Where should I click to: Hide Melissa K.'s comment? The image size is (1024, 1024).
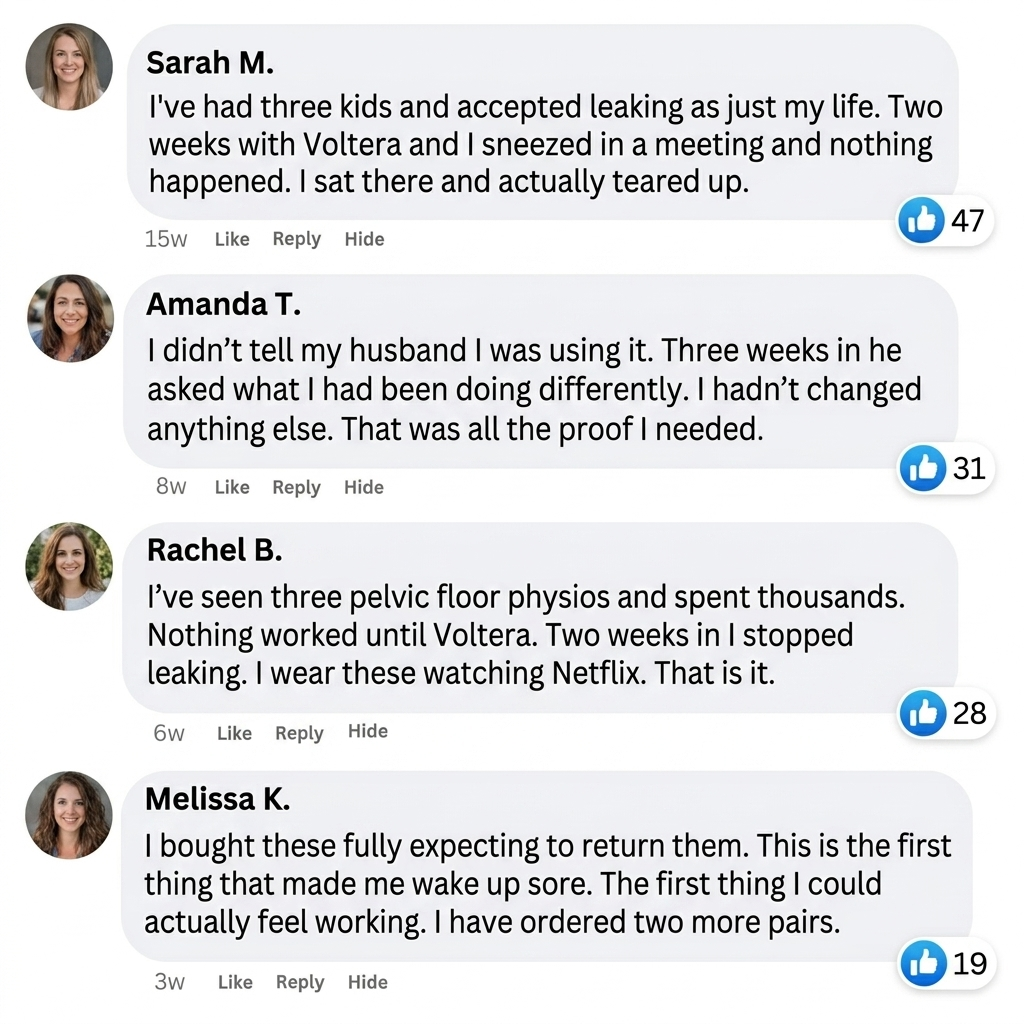click(x=368, y=982)
